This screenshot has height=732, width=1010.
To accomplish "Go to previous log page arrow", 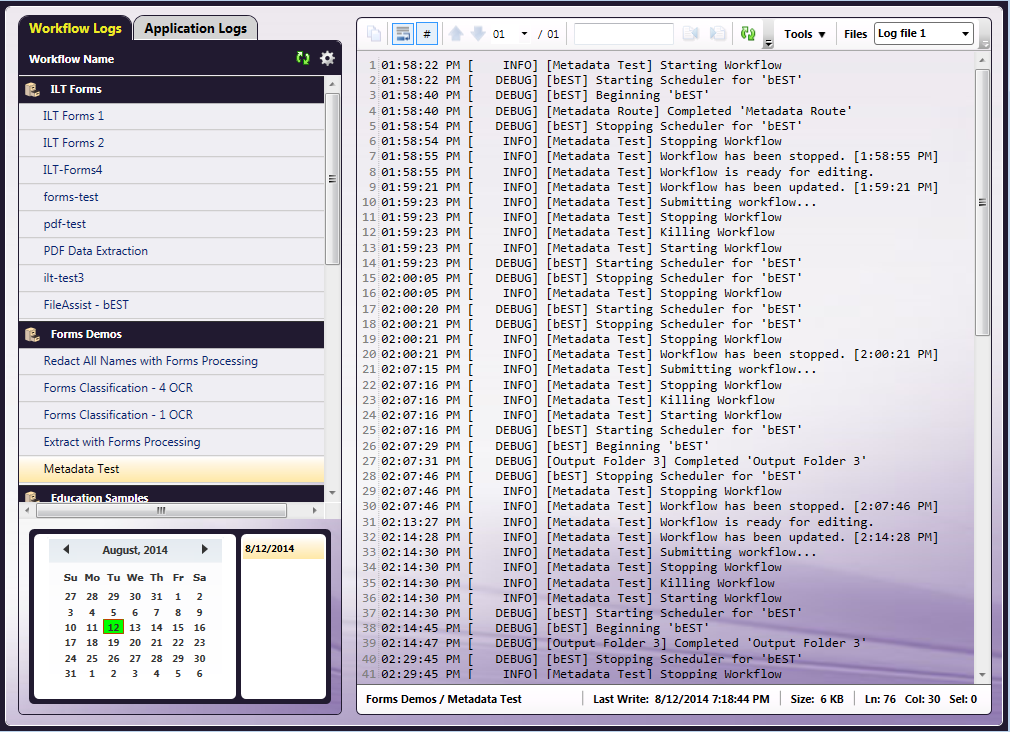I will 456,33.
